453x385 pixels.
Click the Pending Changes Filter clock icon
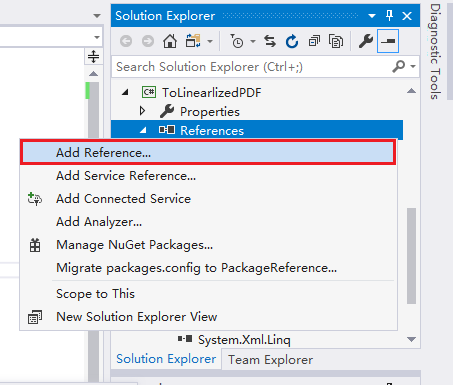click(x=237, y=41)
